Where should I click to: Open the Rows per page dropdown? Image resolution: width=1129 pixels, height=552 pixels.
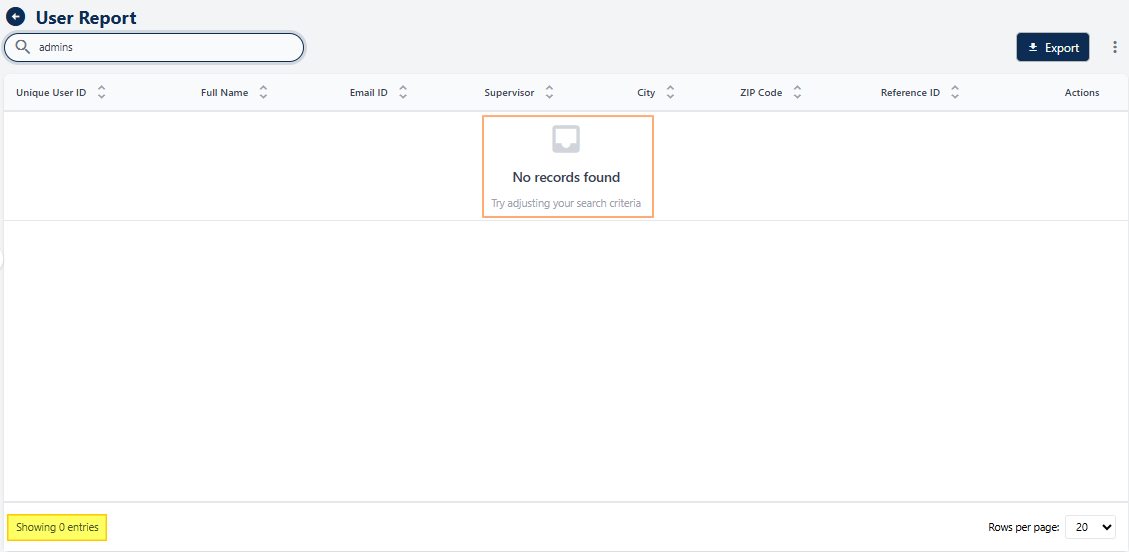(1090, 527)
